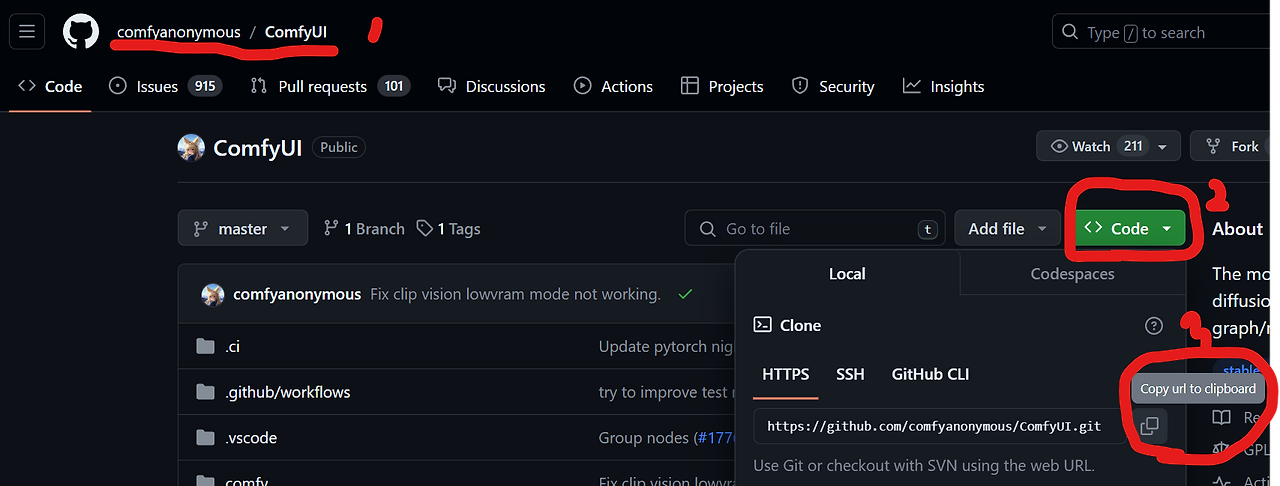Click the Go to file search field
The width and height of the screenshot is (1280, 486).
pyautogui.click(x=815, y=229)
